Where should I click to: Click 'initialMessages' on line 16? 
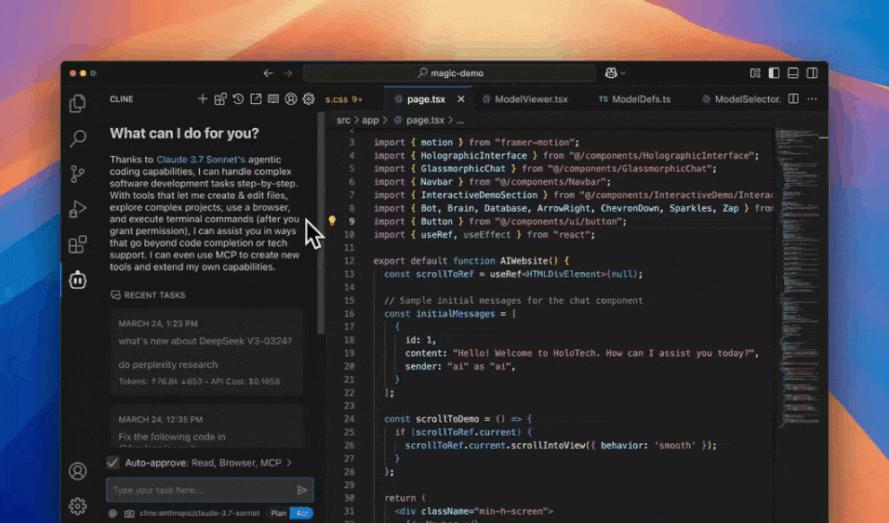tap(455, 314)
